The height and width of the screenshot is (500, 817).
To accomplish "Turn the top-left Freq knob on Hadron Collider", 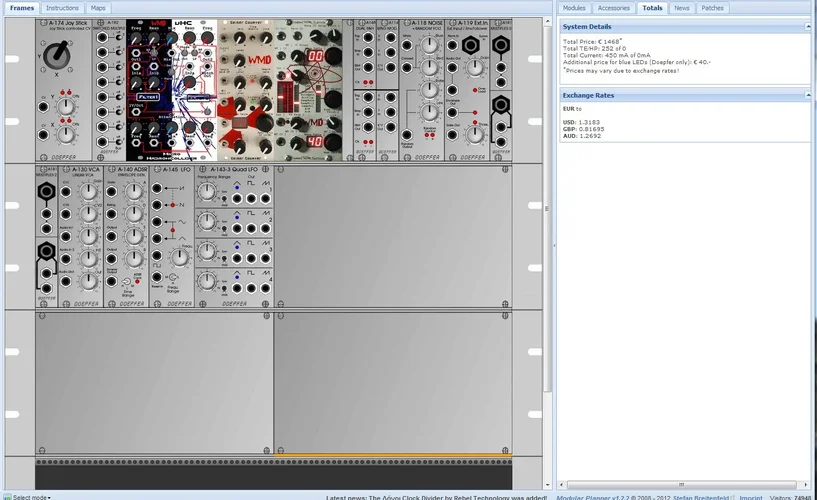I will 135,39.
